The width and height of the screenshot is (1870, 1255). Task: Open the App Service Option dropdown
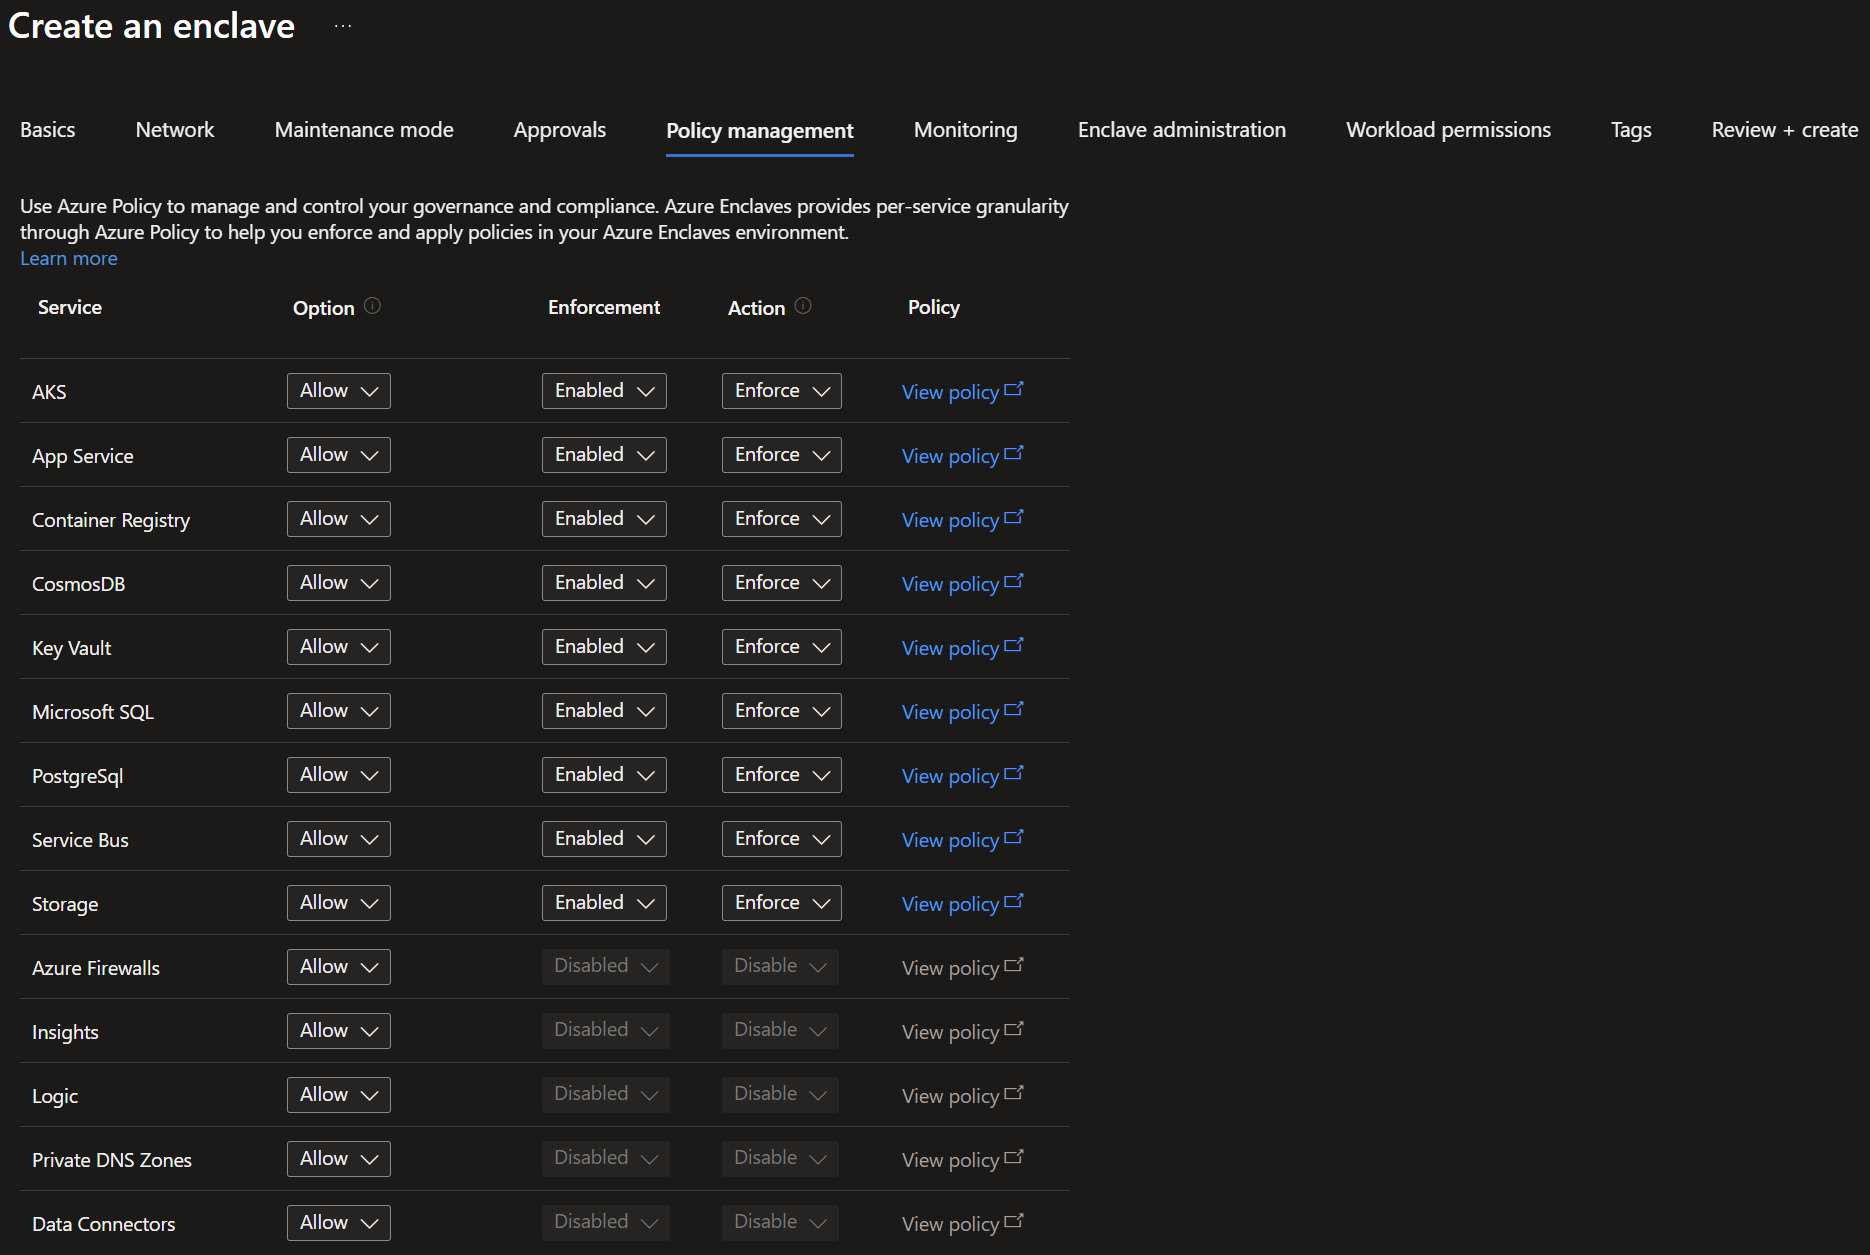339,455
